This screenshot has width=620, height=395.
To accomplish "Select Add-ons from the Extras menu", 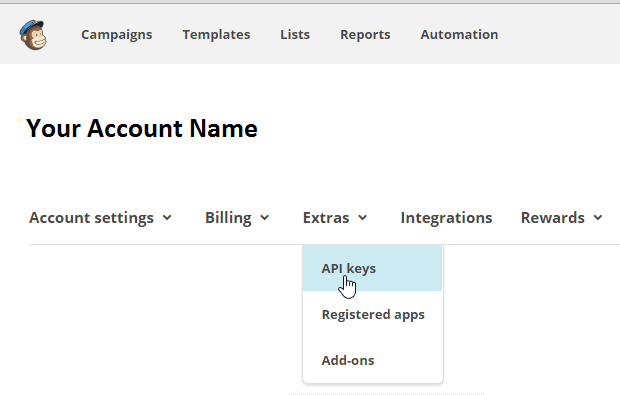I will click(372, 360).
